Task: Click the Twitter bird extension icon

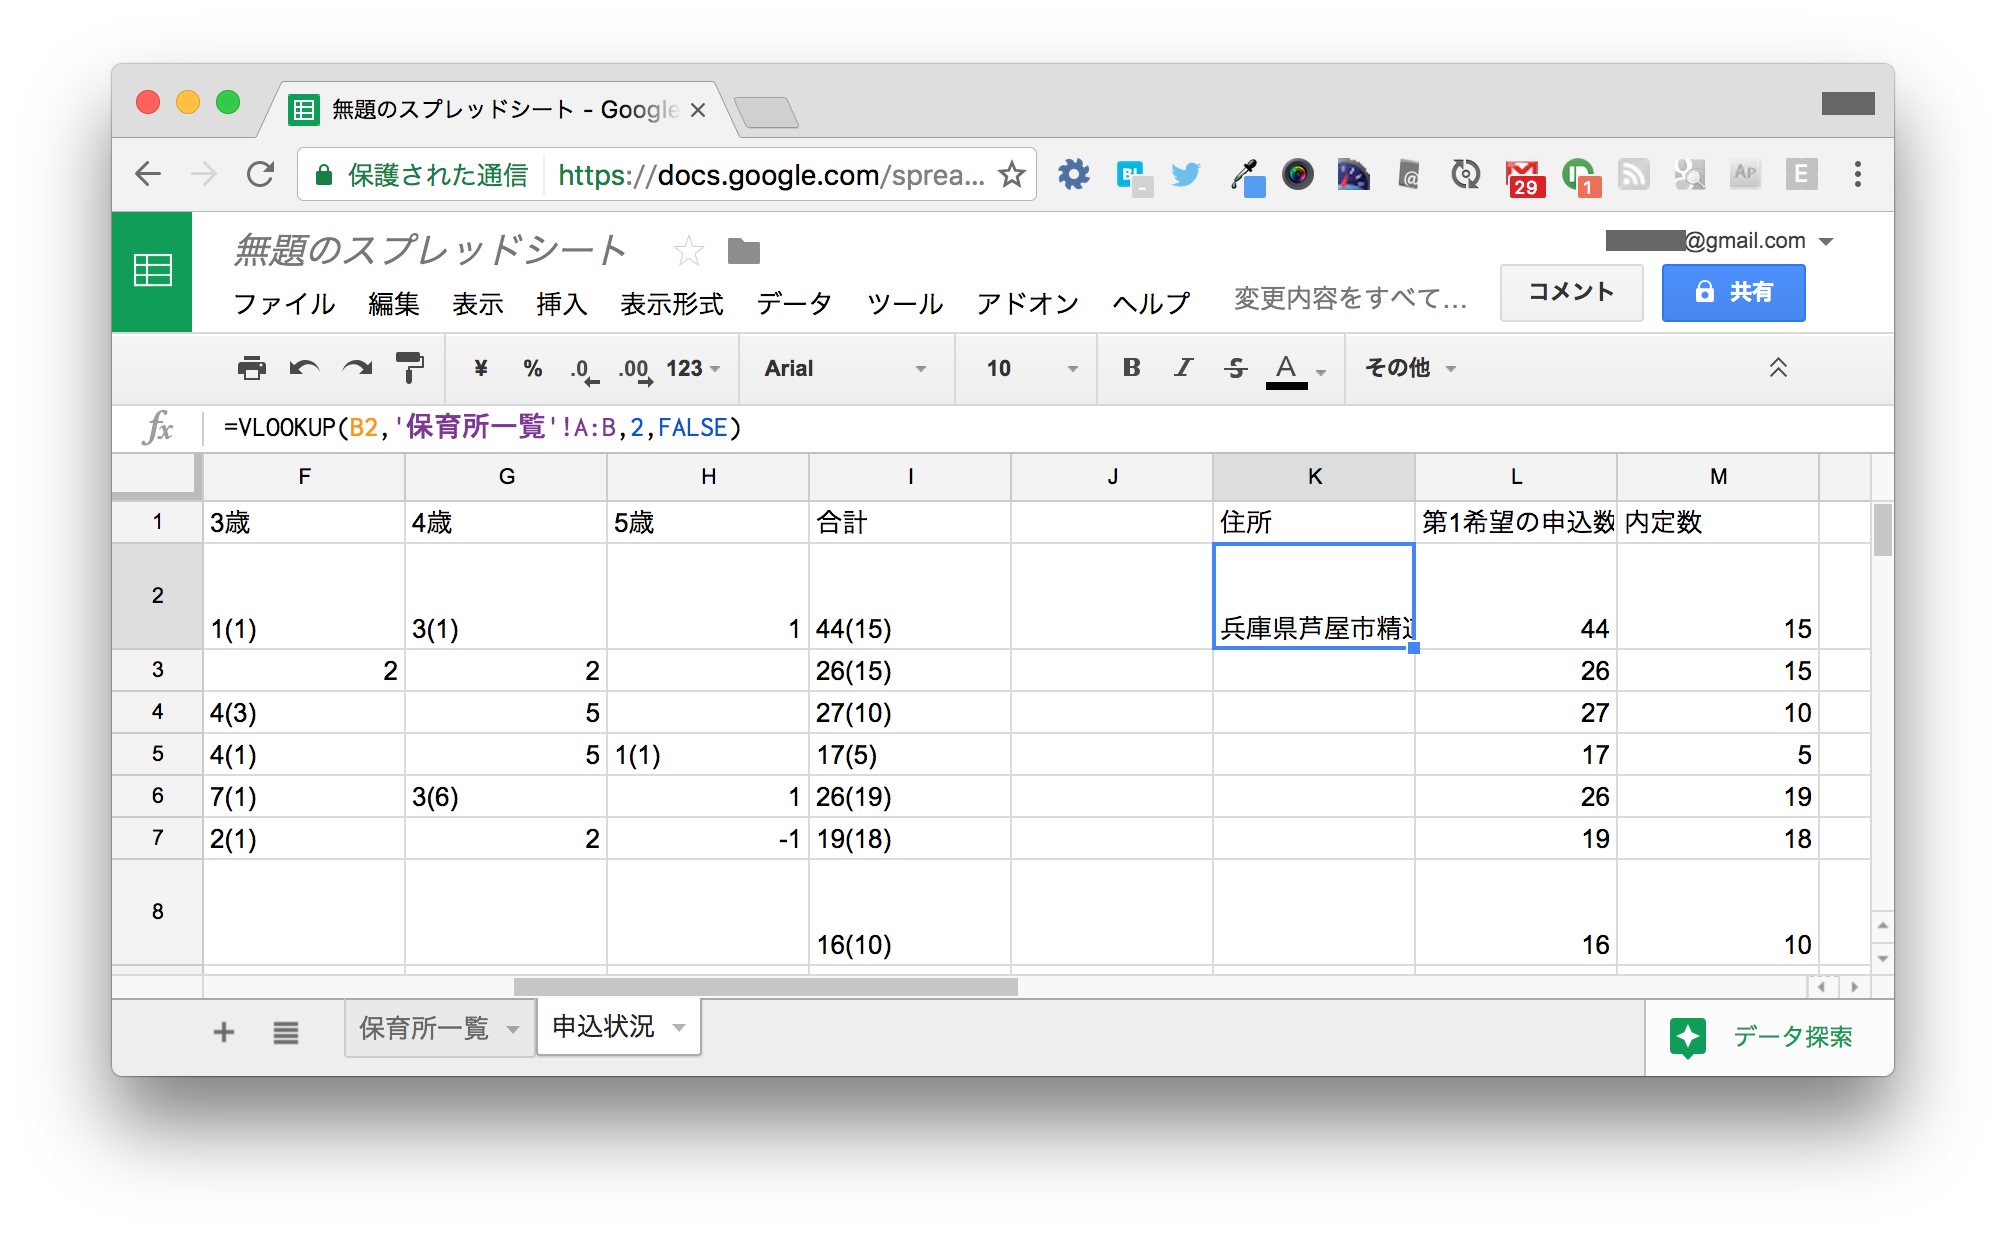Action: [x=1186, y=175]
